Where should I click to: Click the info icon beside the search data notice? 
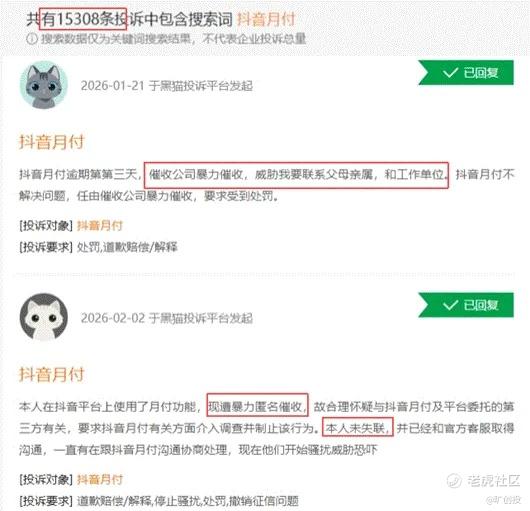tap(32, 39)
